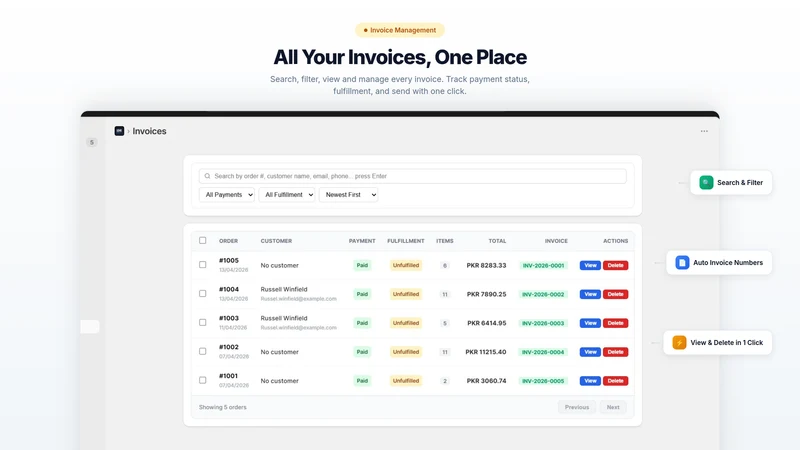Viewport: 800px width, 450px height.
Task: Click invoice number INV-2026-0004
Action: pyautogui.click(x=543, y=352)
